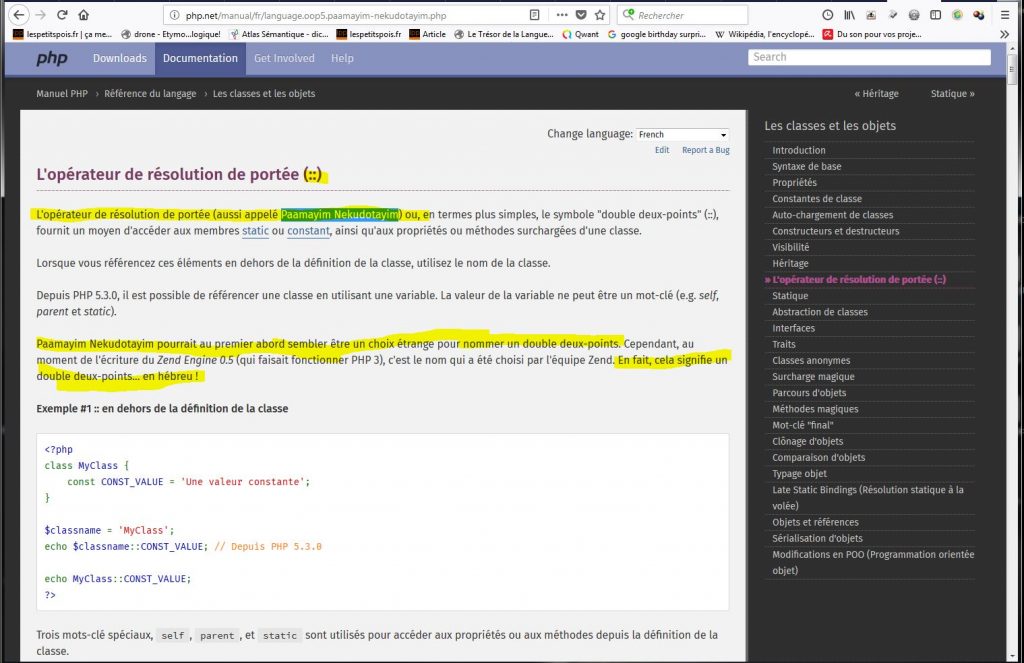Bookmark this page with star icon
This screenshot has width=1024, height=663.
600,15
